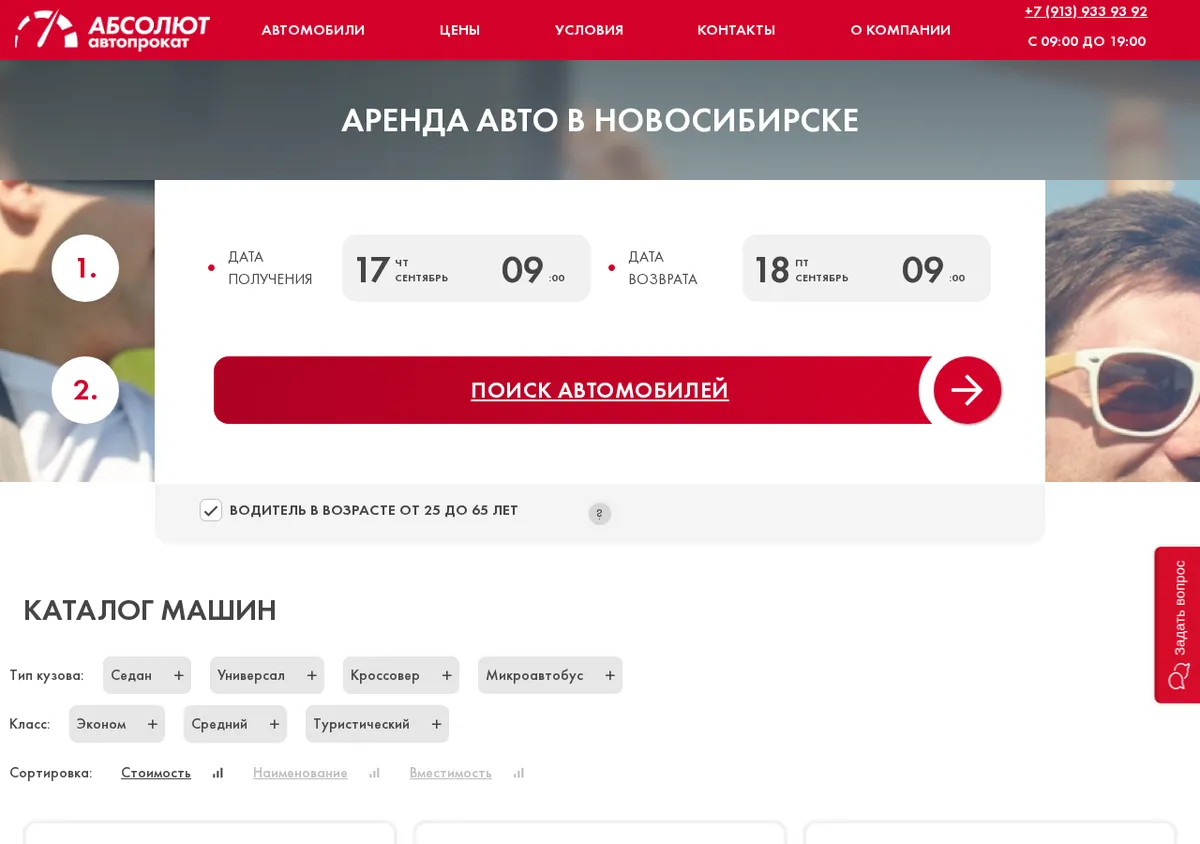Click the Поиск автомобилей button
Image resolution: width=1200 pixels, height=844 pixels.
click(600, 390)
